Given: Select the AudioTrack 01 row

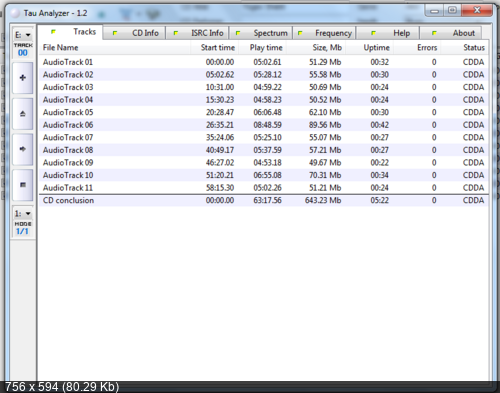Looking at the screenshot, I should [x=264, y=62].
